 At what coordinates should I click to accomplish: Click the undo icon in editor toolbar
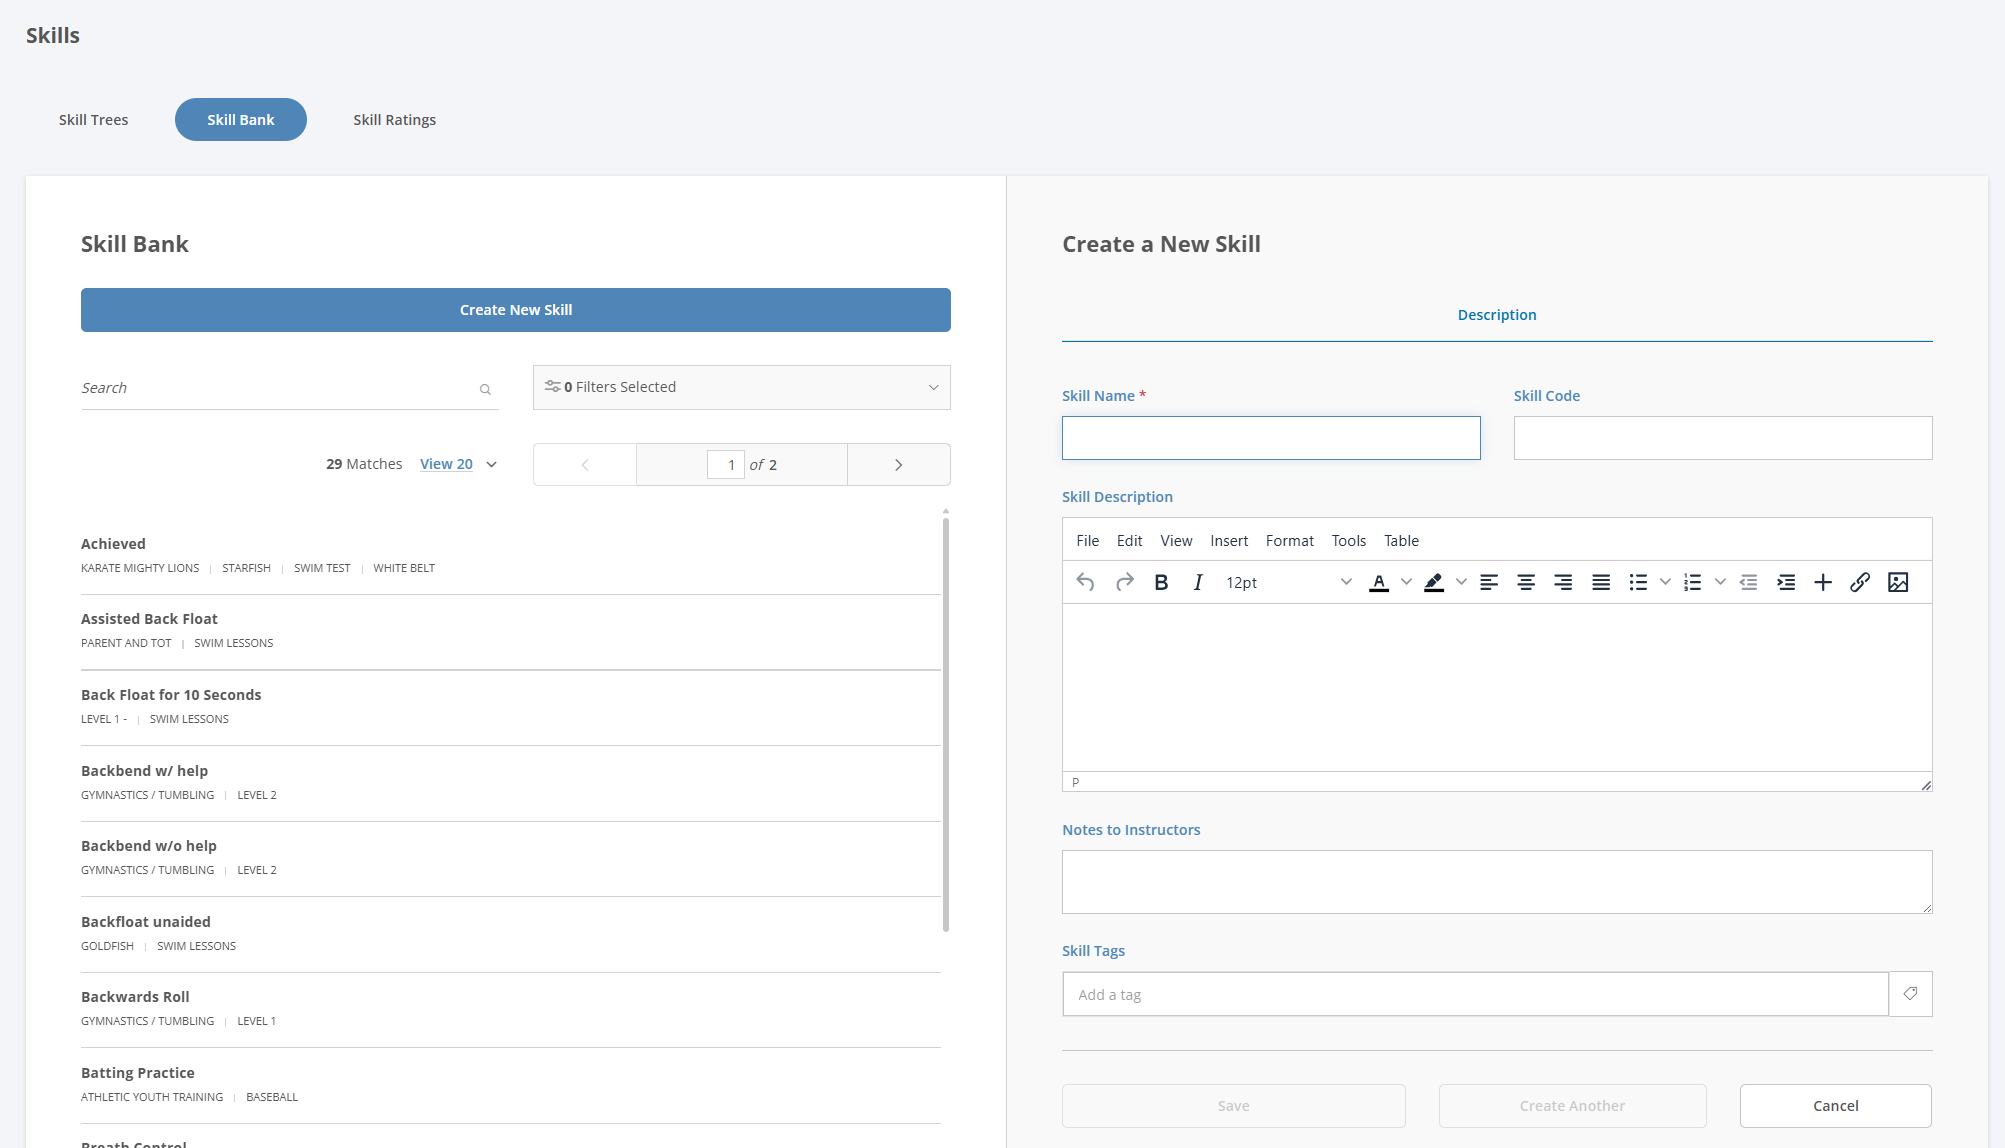(x=1085, y=582)
